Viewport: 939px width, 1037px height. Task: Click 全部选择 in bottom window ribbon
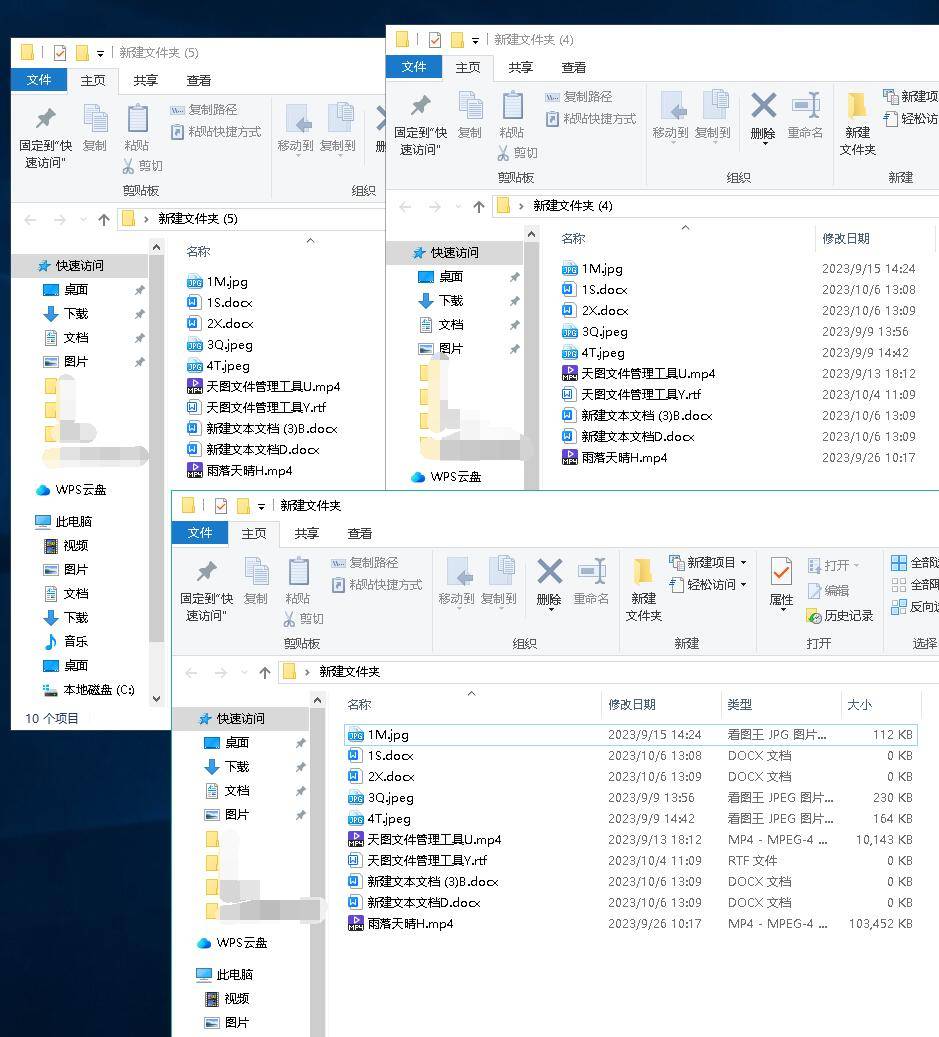click(x=915, y=563)
